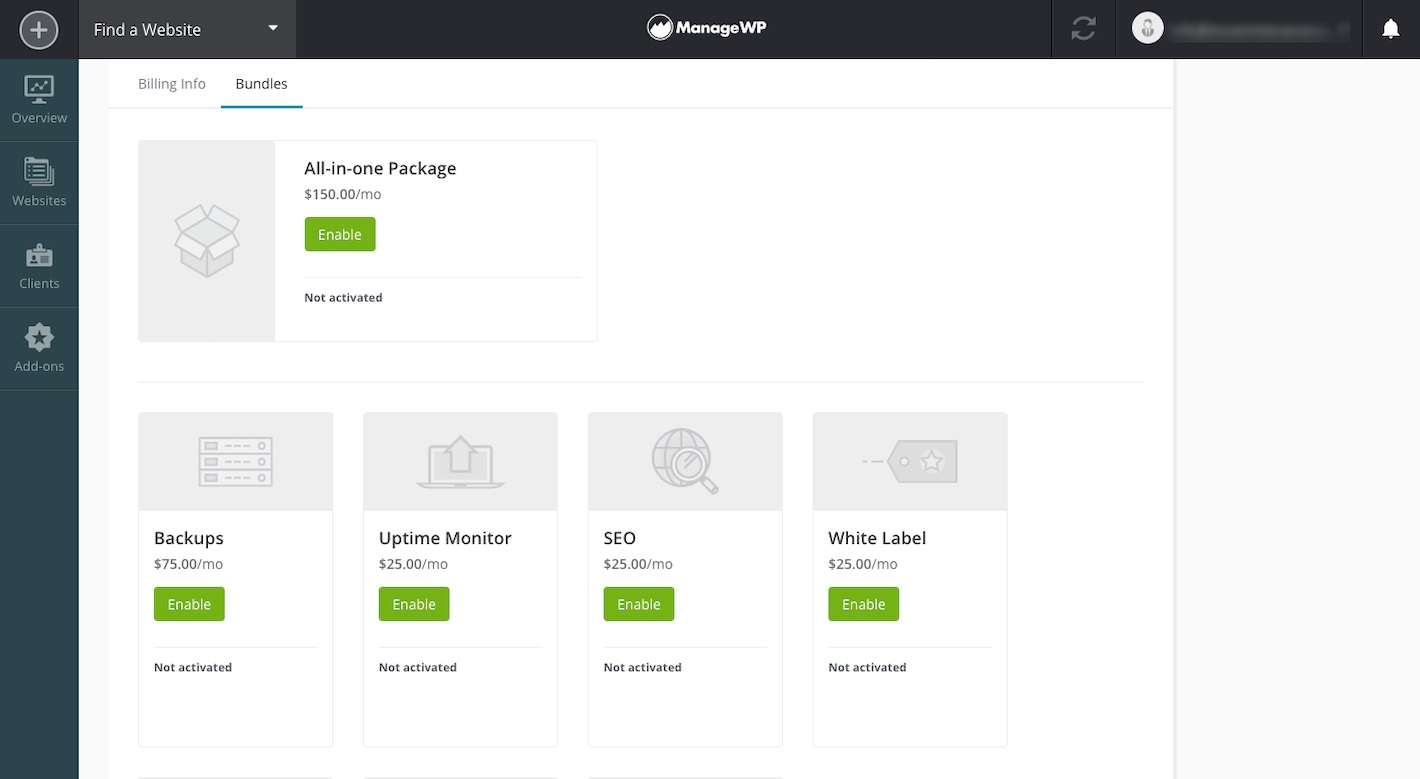Open the Clients sidebar section
This screenshot has height=779, width=1420.
point(39,266)
